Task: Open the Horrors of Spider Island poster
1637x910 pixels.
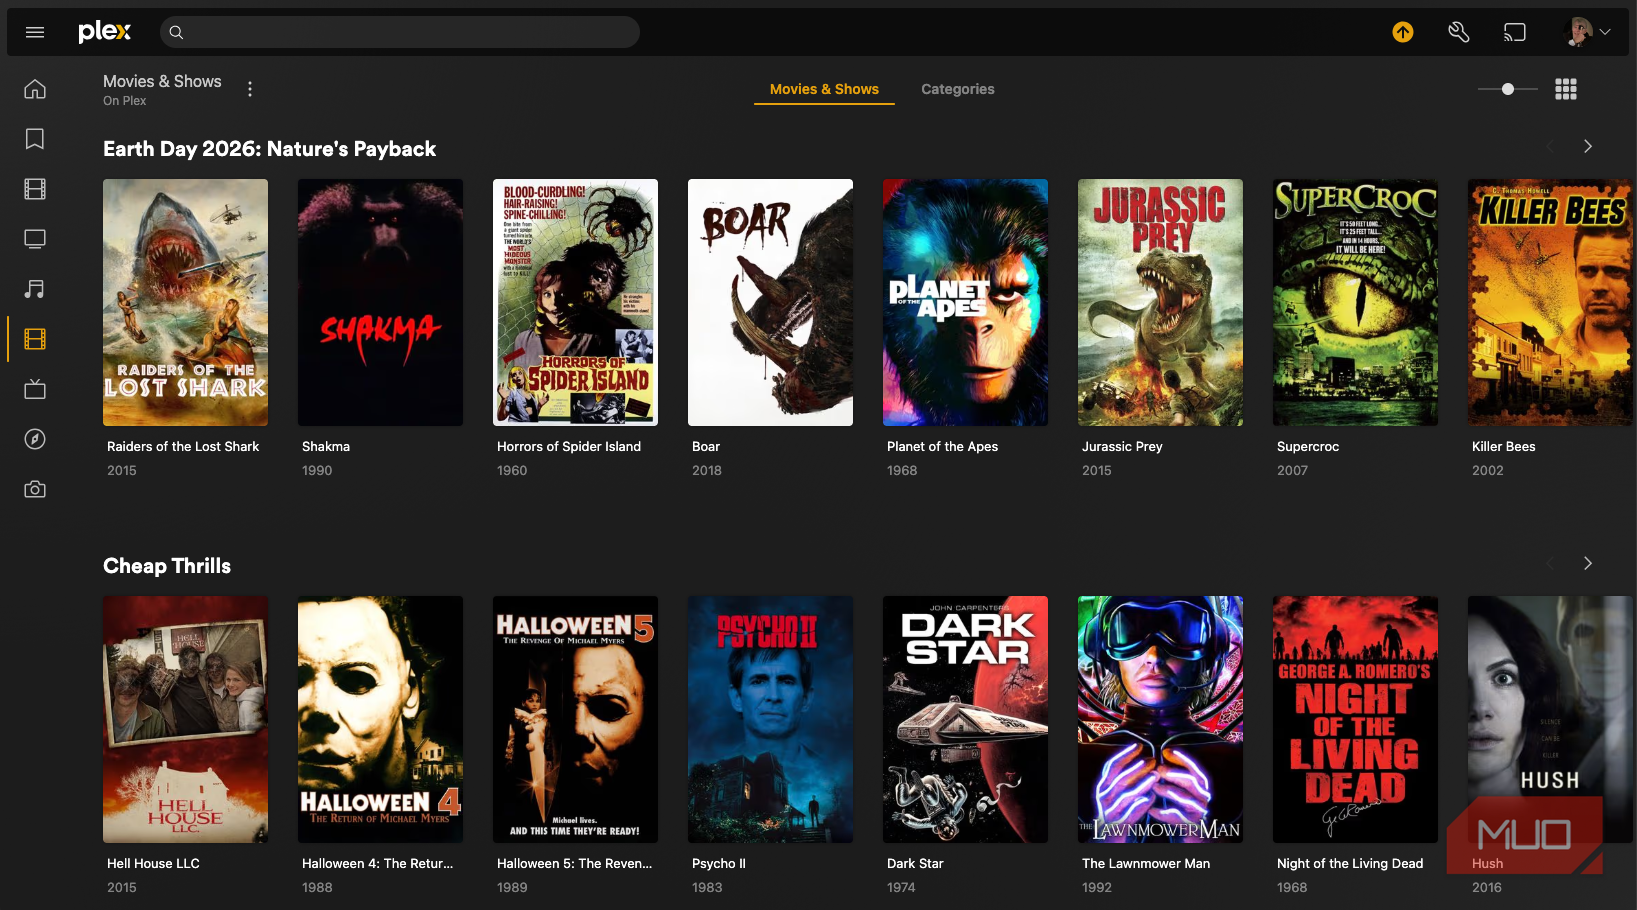Action: point(575,302)
